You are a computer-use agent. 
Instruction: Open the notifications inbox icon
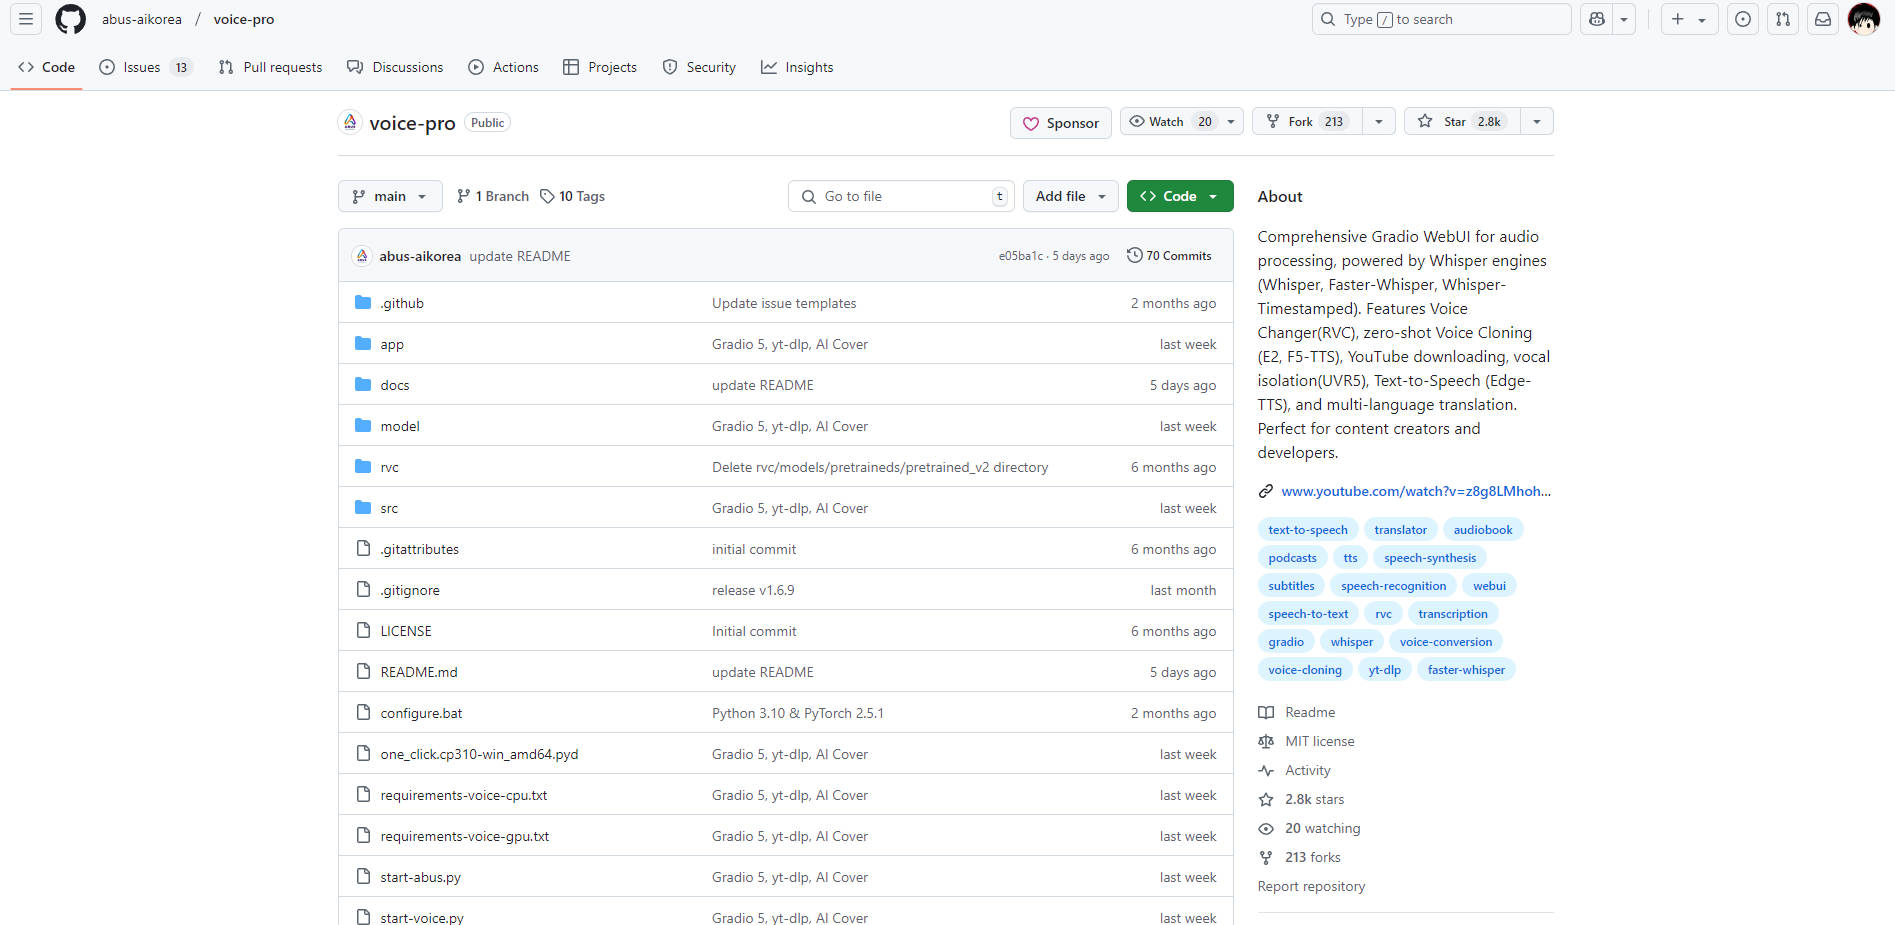[x=1823, y=19]
